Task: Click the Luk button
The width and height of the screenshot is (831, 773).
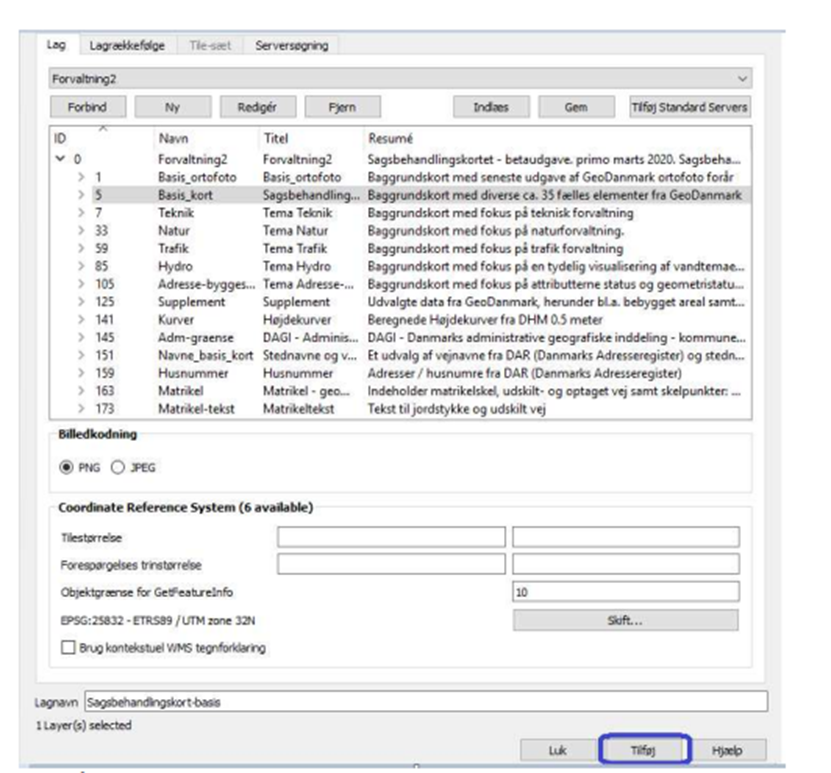Action: pyautogui.click(x=558, y=750)
